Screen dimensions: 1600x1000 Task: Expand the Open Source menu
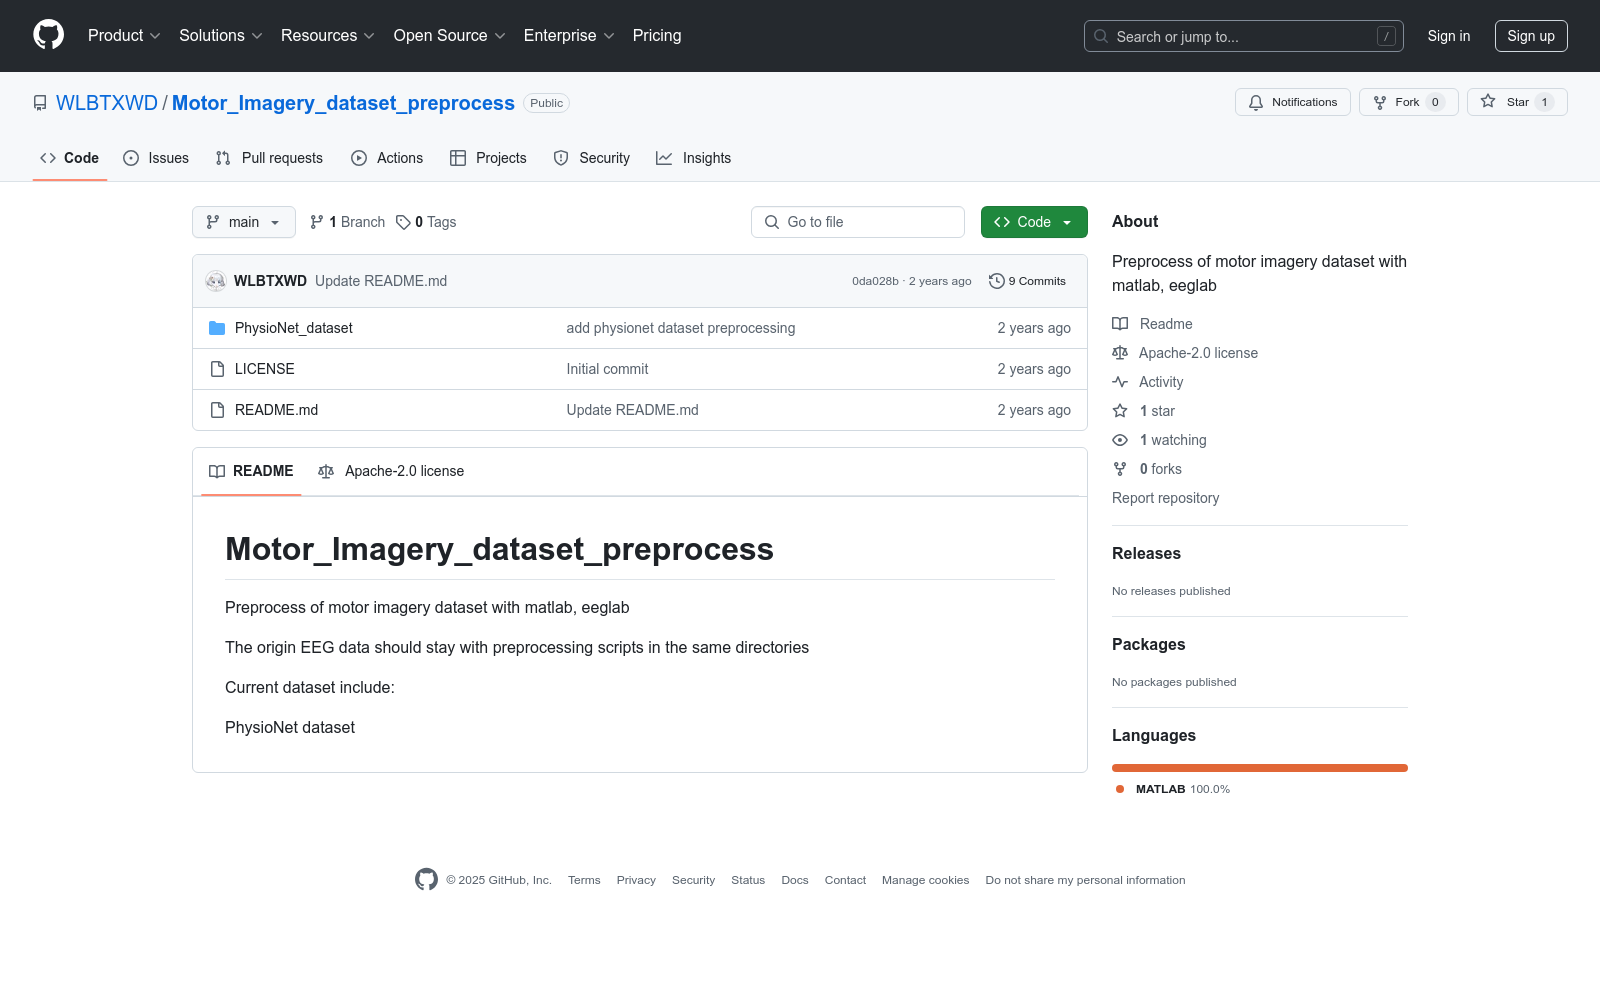(x=450, y=35)
